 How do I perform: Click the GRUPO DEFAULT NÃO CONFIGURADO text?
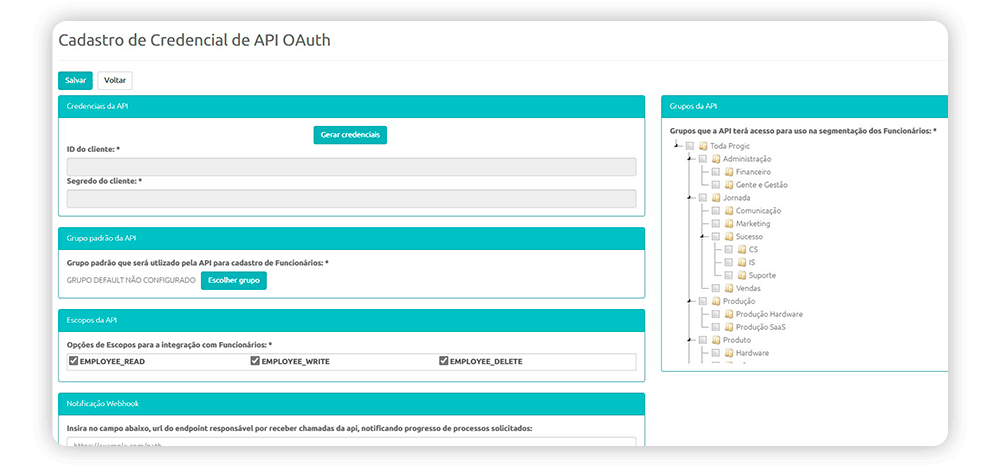pyautogui.click(x=131, y=281)
